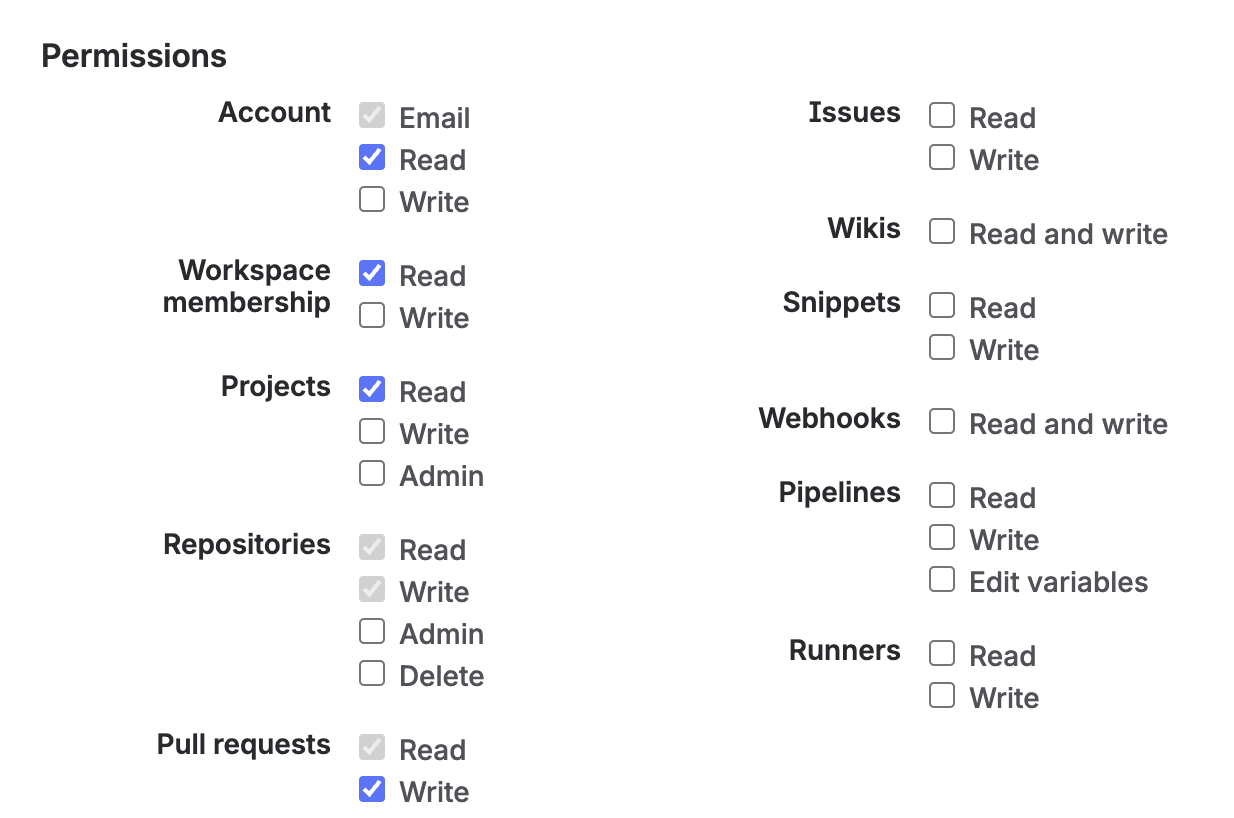The width and height of the screenshot is (1234, 818).
Task: Tick the Issues Write checkbox
Action: [942, 158]
